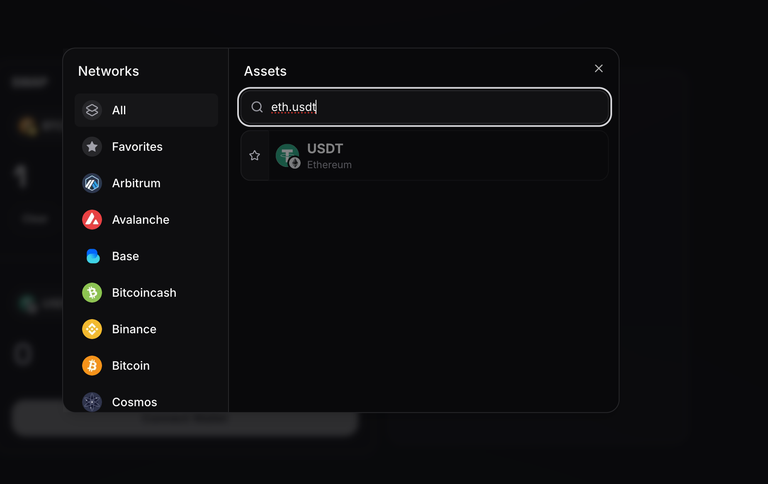The image size is (768, 484).
Task: Click the Arbitrum network logo icon
Action: (92, 183)
